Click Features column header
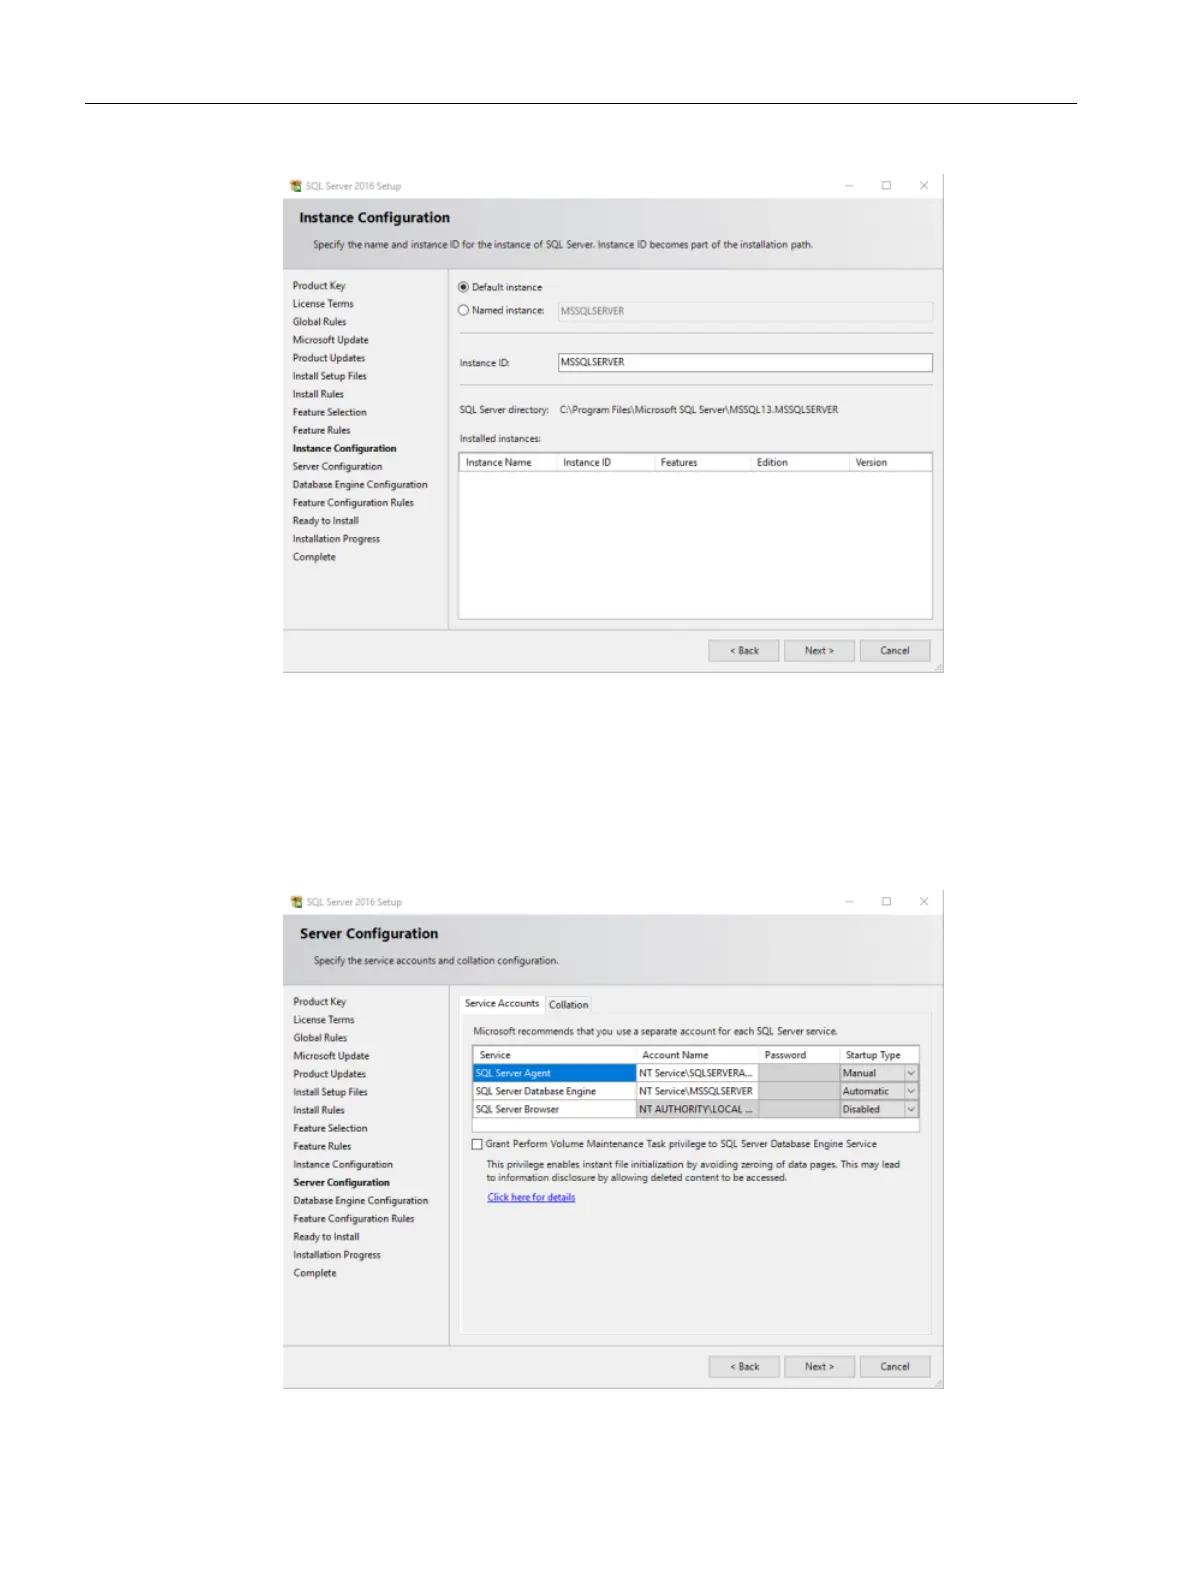Viewport: 1191px width, 1587px height. tap(702, 462)
